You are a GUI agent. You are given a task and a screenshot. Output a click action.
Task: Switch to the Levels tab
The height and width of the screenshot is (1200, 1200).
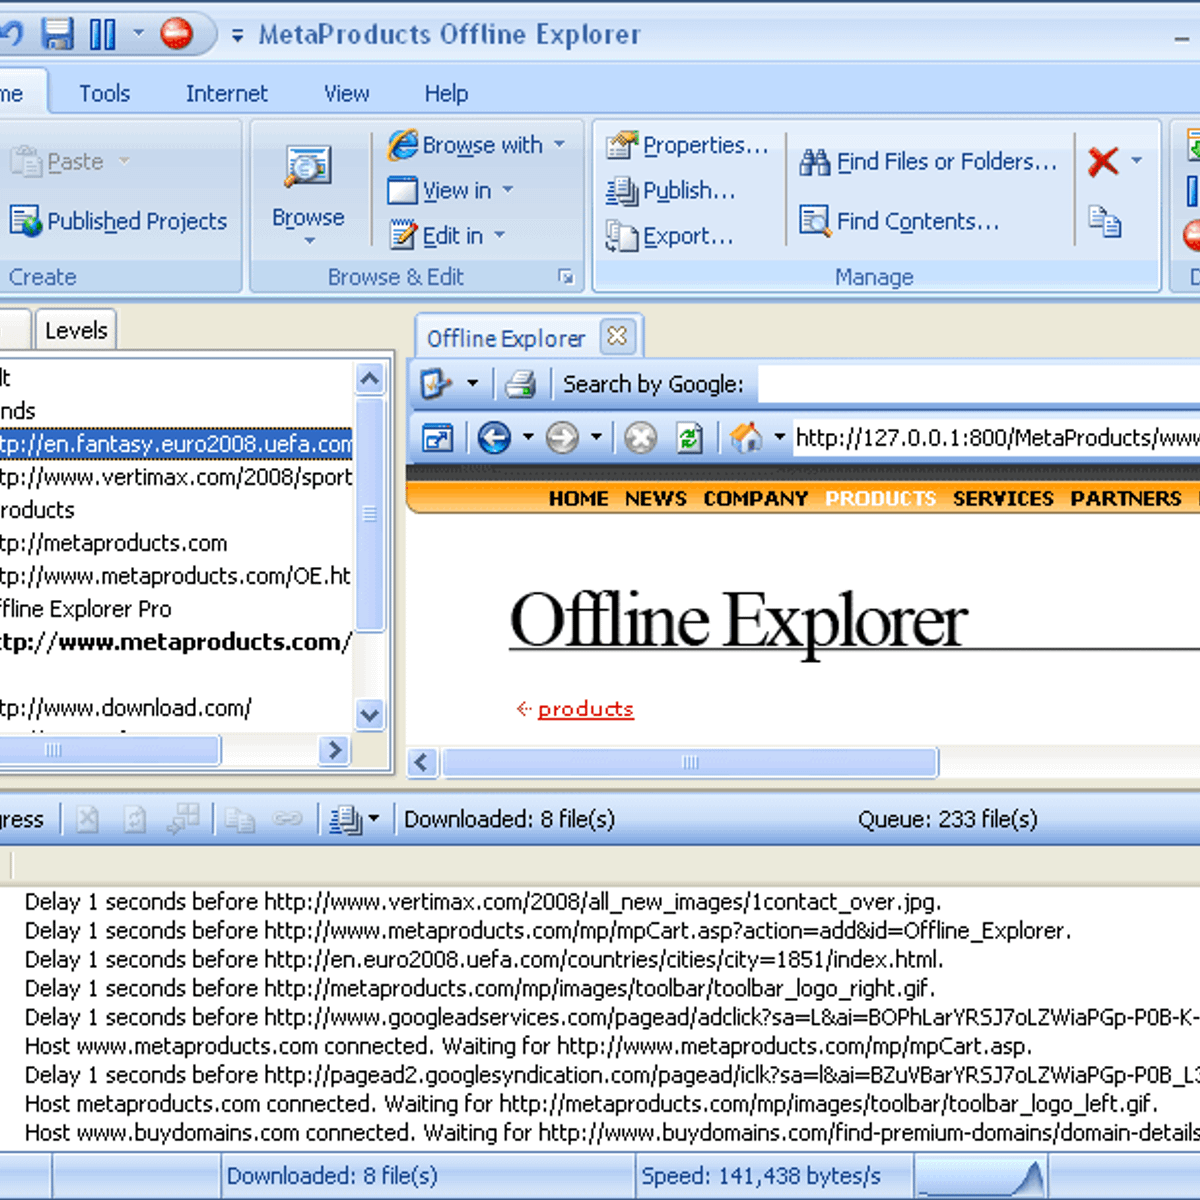click(x=75, y=329)
